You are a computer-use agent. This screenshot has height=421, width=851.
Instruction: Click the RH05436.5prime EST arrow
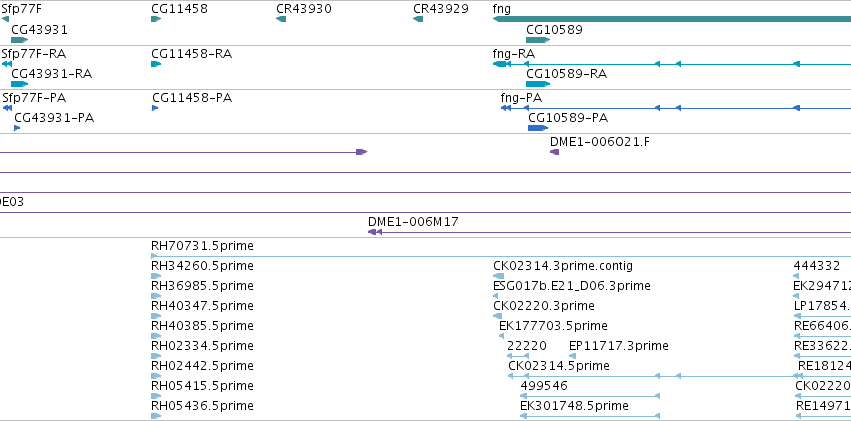(156, 416)
